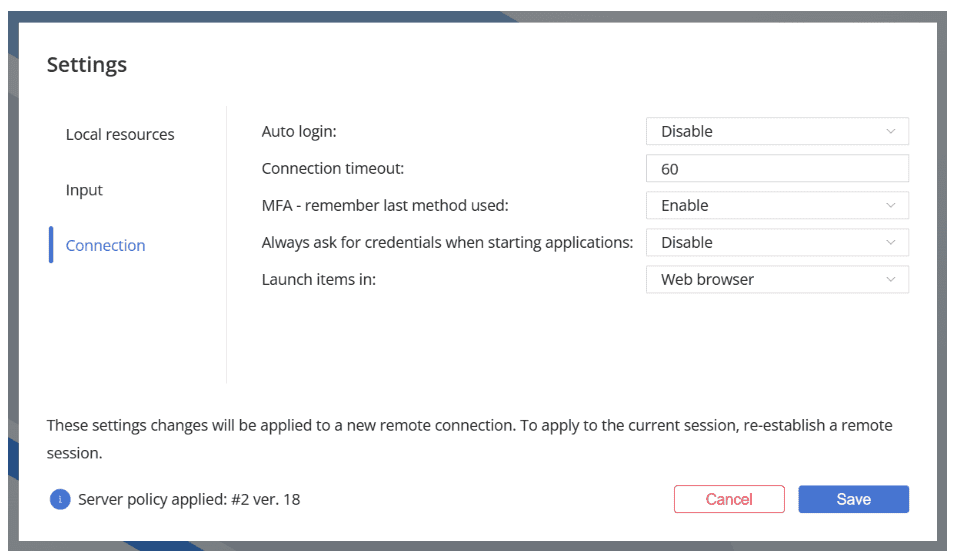Expand the Web browser launch selection box
This screenshot has height=558, width=956.
pyautogui.click(x=776, y=280)
